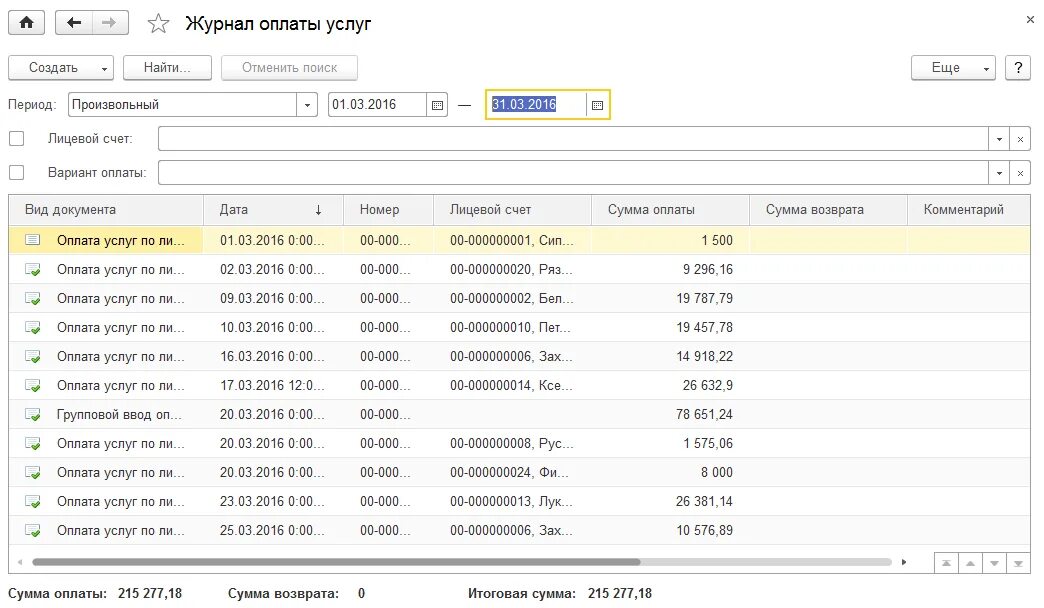Close the Журнал оплаты услуг form
Screen dimensions: 1044x608
click(x=1030, y=20)
